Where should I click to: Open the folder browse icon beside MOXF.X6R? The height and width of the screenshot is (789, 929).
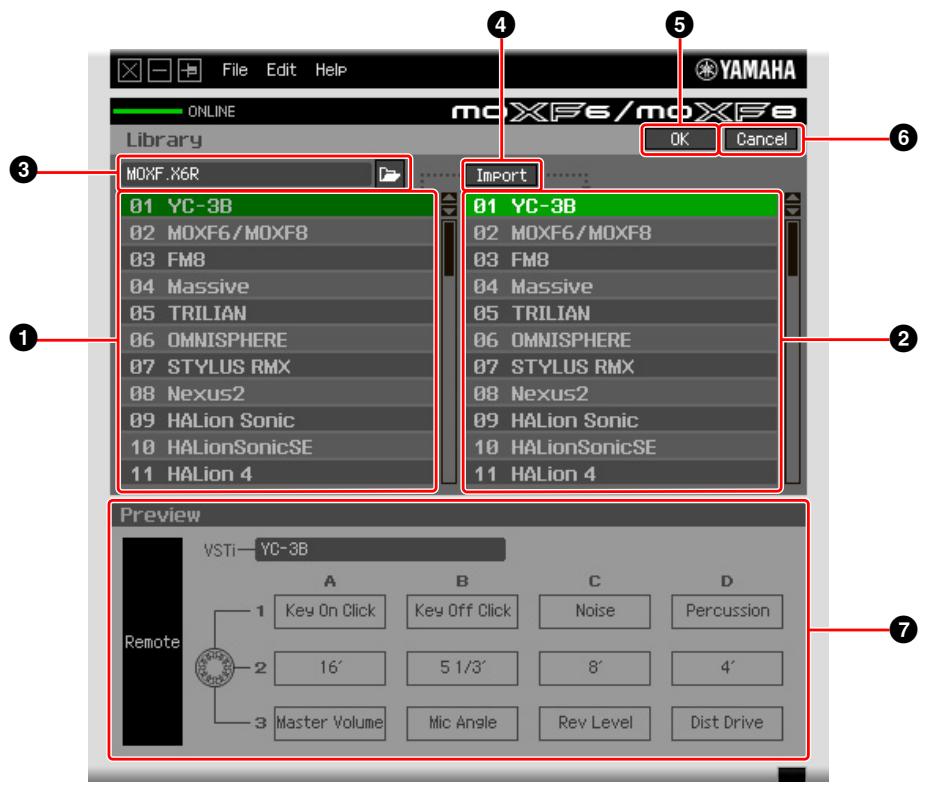(x=390, y=174)
